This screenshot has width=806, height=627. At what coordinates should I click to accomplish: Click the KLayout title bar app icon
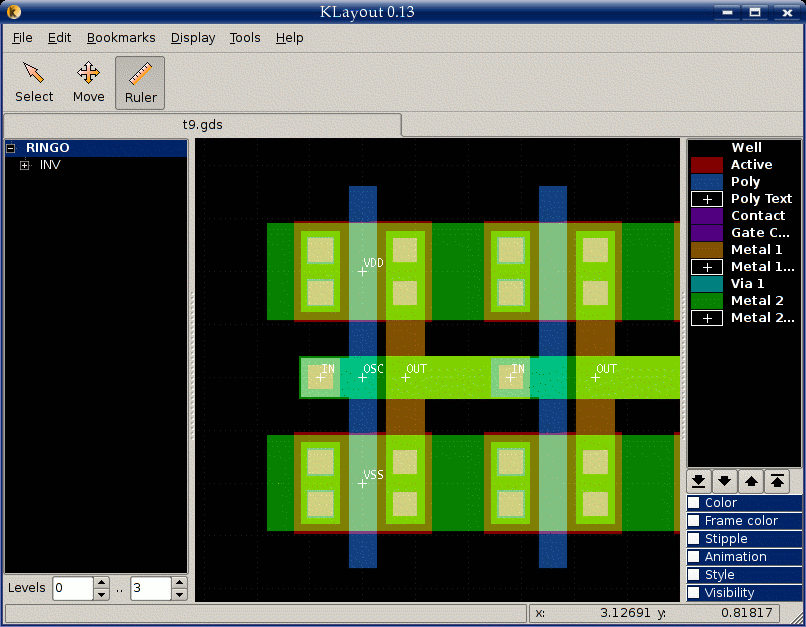coord(13,12)
